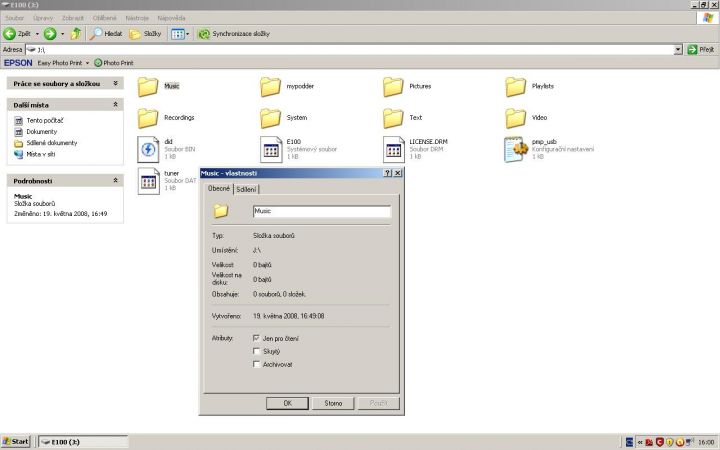Open the Start menu

pos(16,442)
